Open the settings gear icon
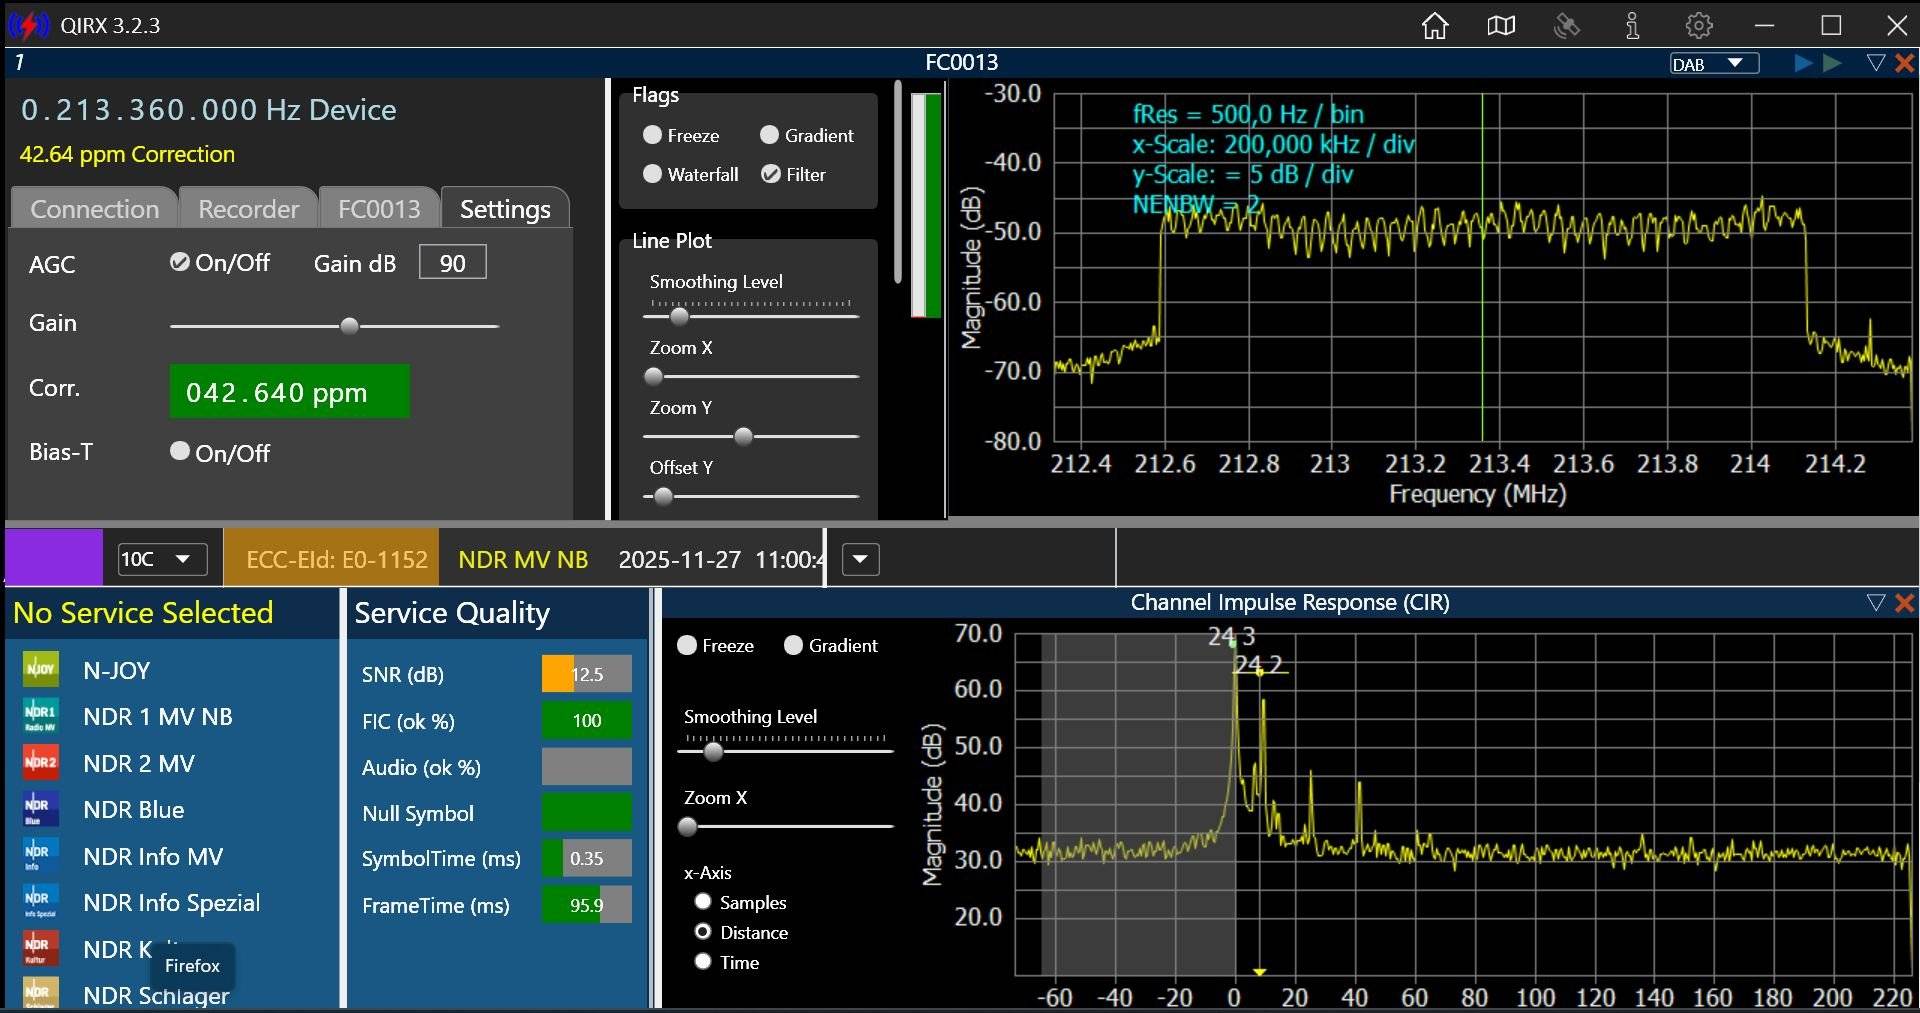The width and height of the screenshot is (1920, 1013). point(1698,26)
